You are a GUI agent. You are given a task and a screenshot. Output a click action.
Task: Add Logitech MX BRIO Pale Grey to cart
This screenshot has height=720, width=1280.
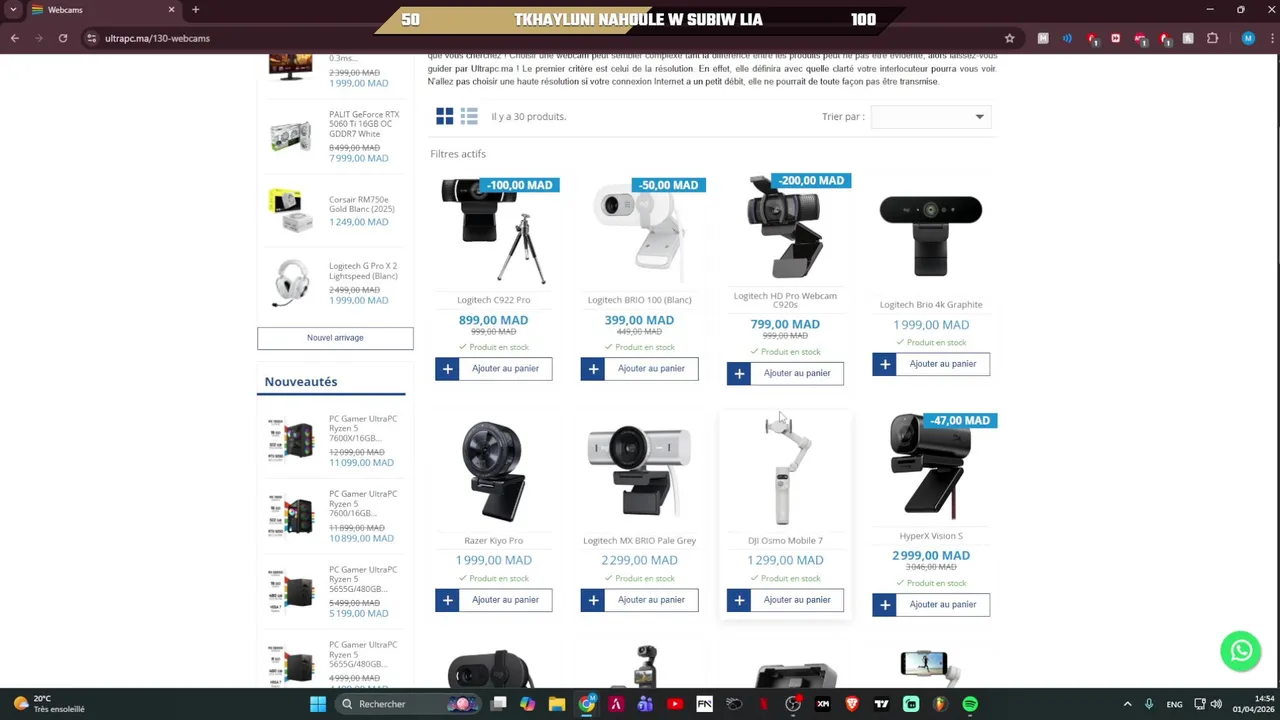tap(640, 600)
